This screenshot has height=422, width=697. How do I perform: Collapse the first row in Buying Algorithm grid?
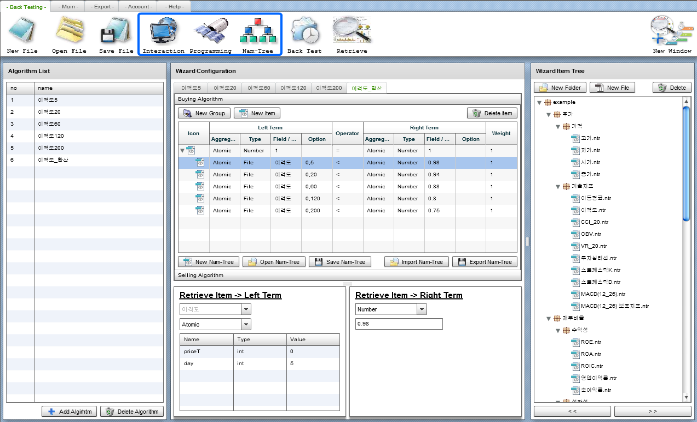point(182,150)
